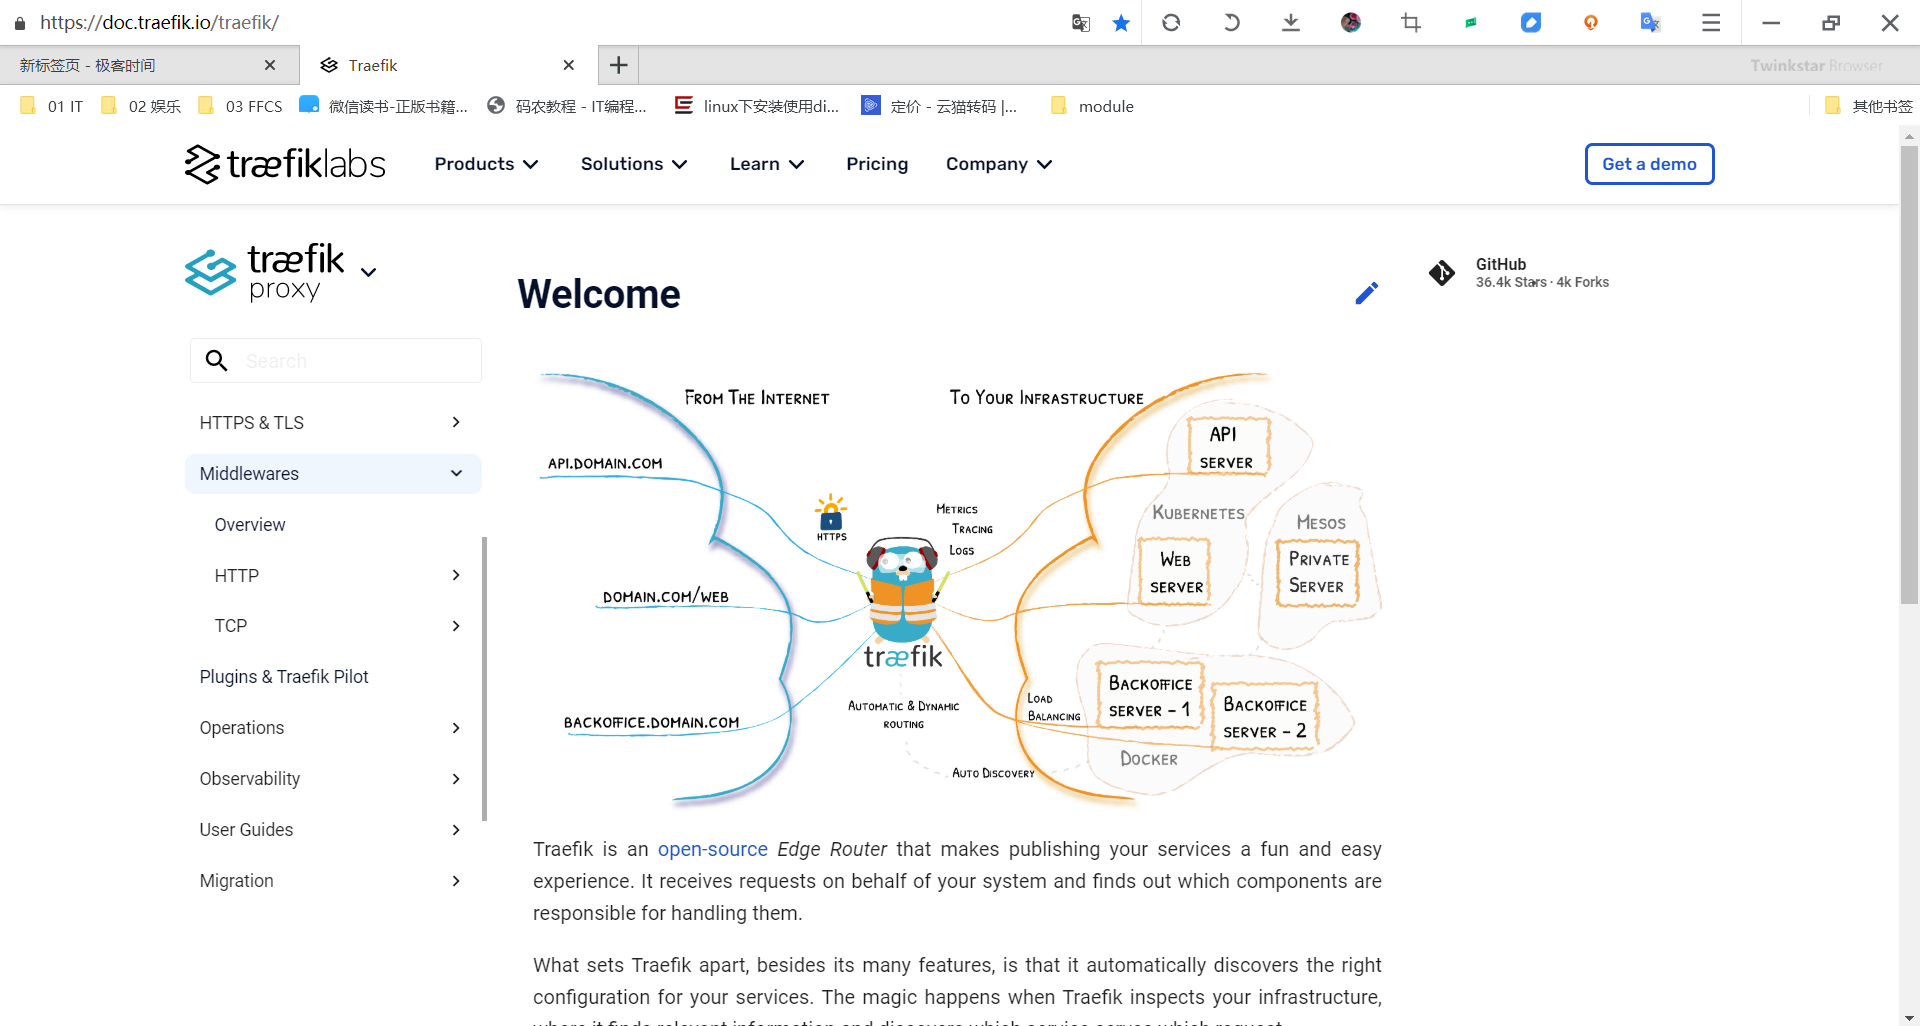Expand the User Guides section

pos(333,829)
